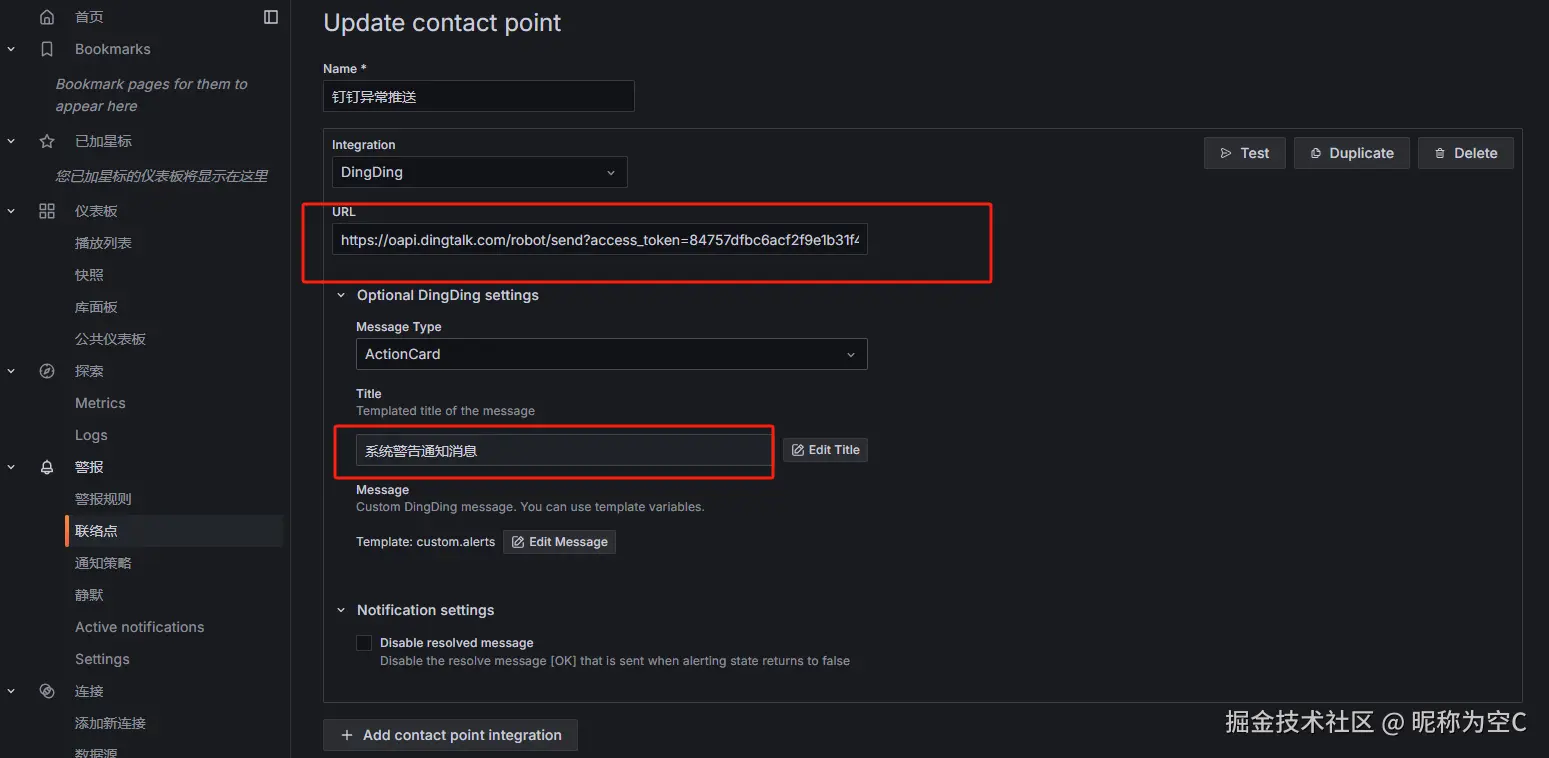Click Add contact point integration button
This screenshot has height=758, width=1549.
[x=450, y=735]
